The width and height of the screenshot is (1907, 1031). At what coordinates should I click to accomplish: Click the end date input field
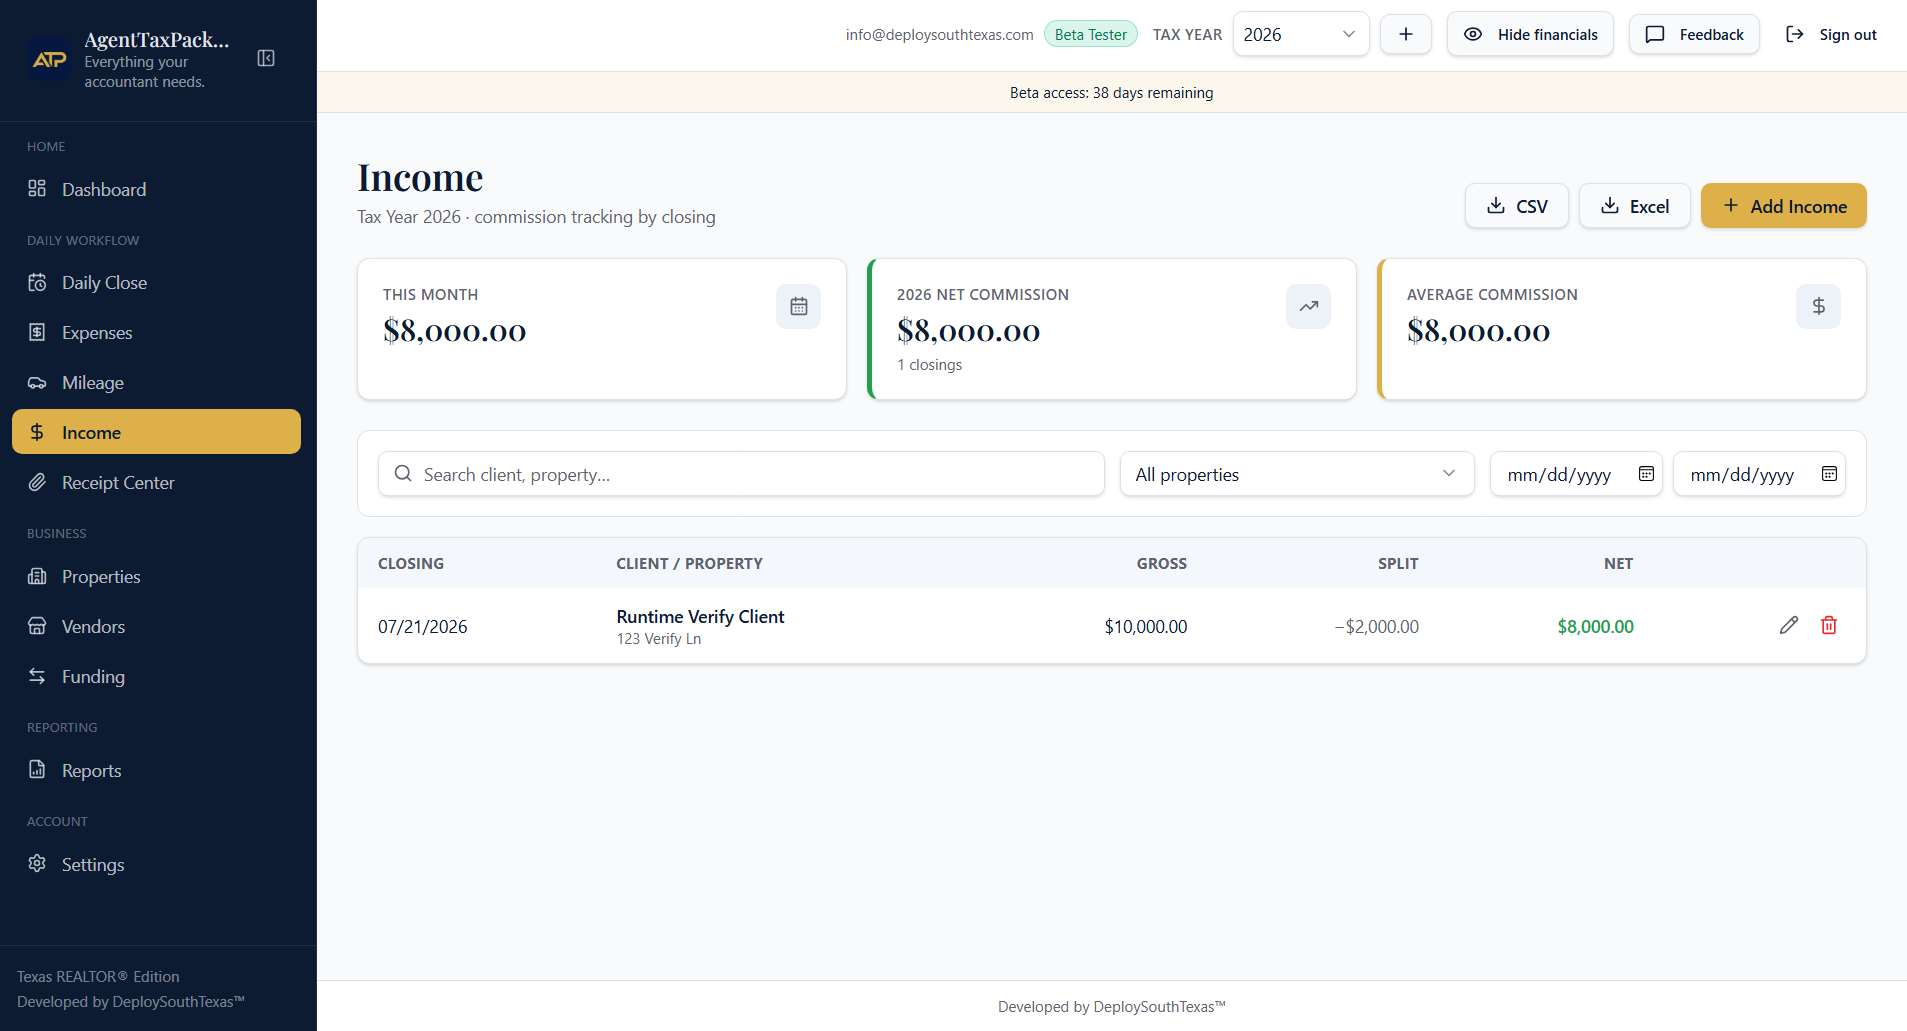tap(1758, 474)
